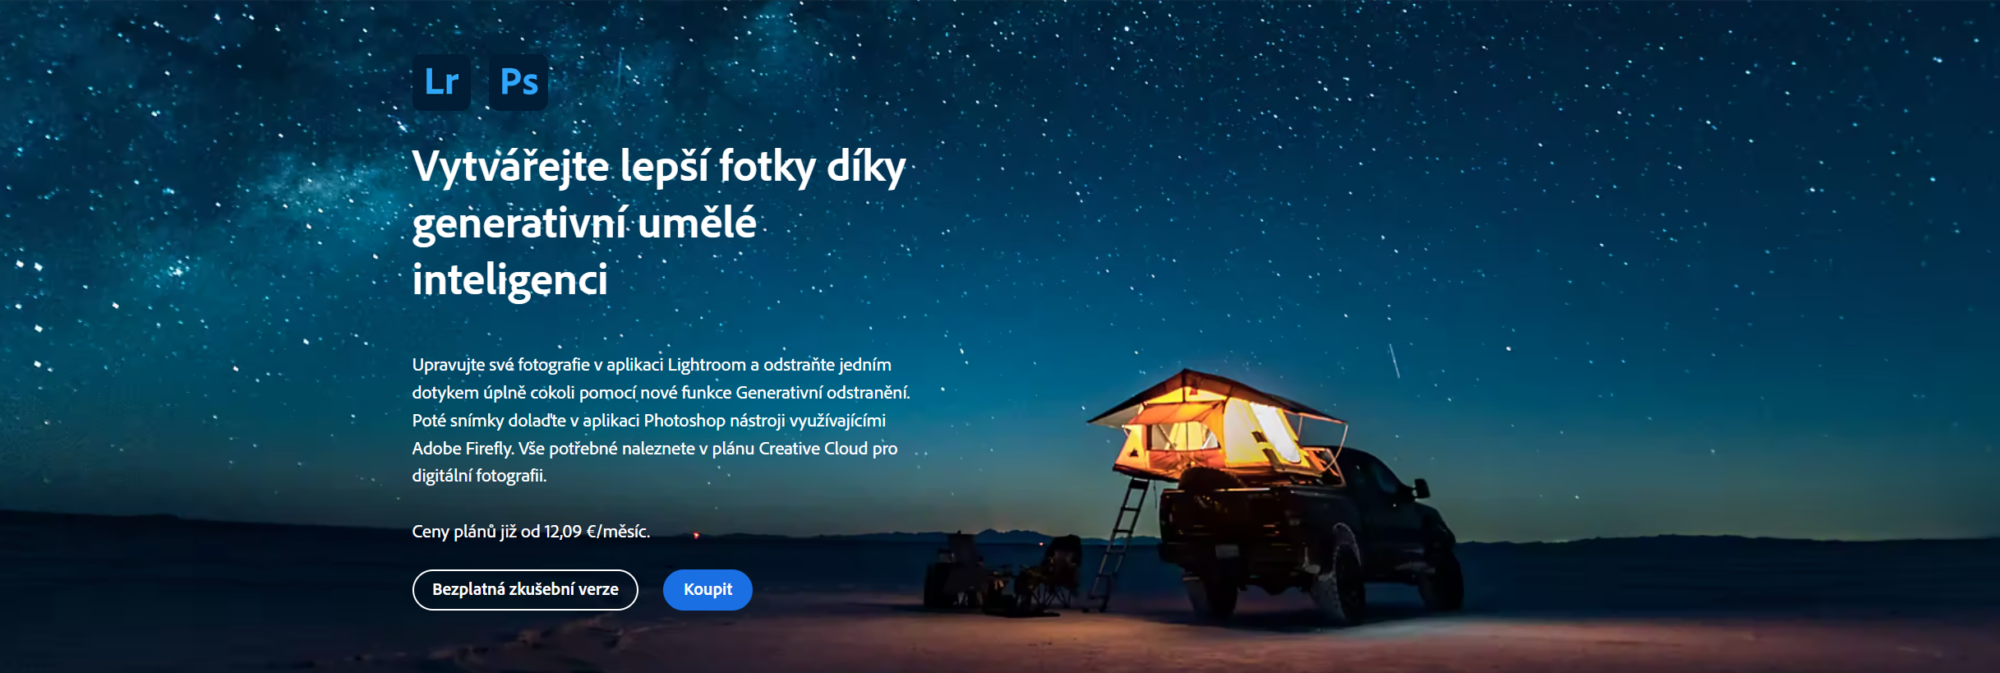Open the Bezplatná zkušební verze button
This screenshot has width=2000, height=673.
tap(525, 590)
